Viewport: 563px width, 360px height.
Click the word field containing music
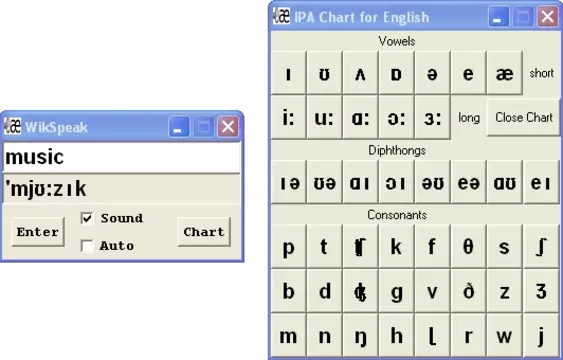(x=122, y=157)
